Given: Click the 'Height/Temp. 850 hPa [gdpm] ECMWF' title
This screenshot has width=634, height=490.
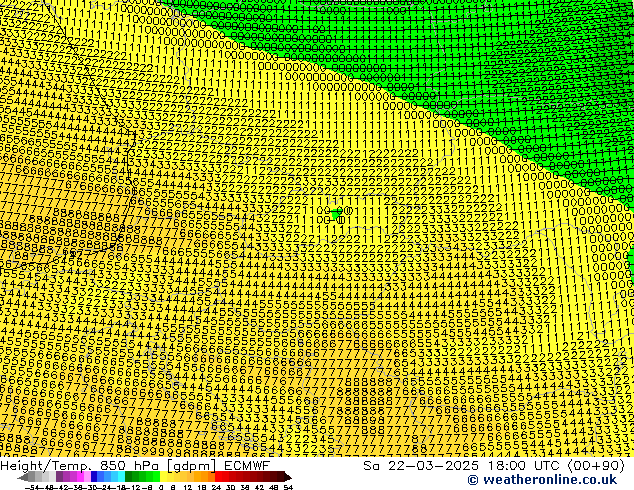Looking at the screenshot, I should coord(135,465).
